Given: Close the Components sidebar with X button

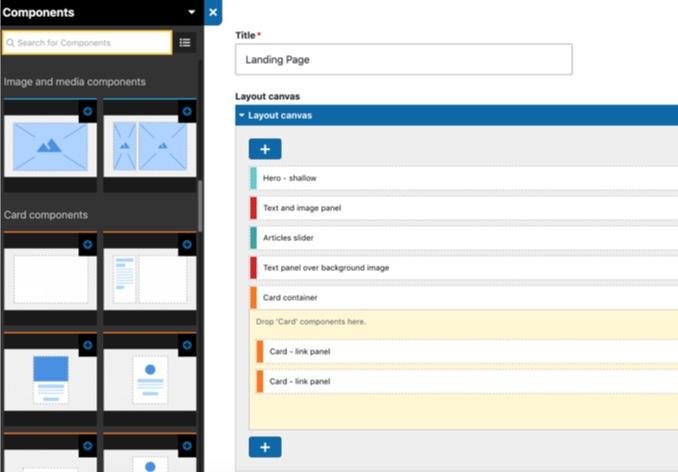Looking at the screenshot, I should [213, 13].
